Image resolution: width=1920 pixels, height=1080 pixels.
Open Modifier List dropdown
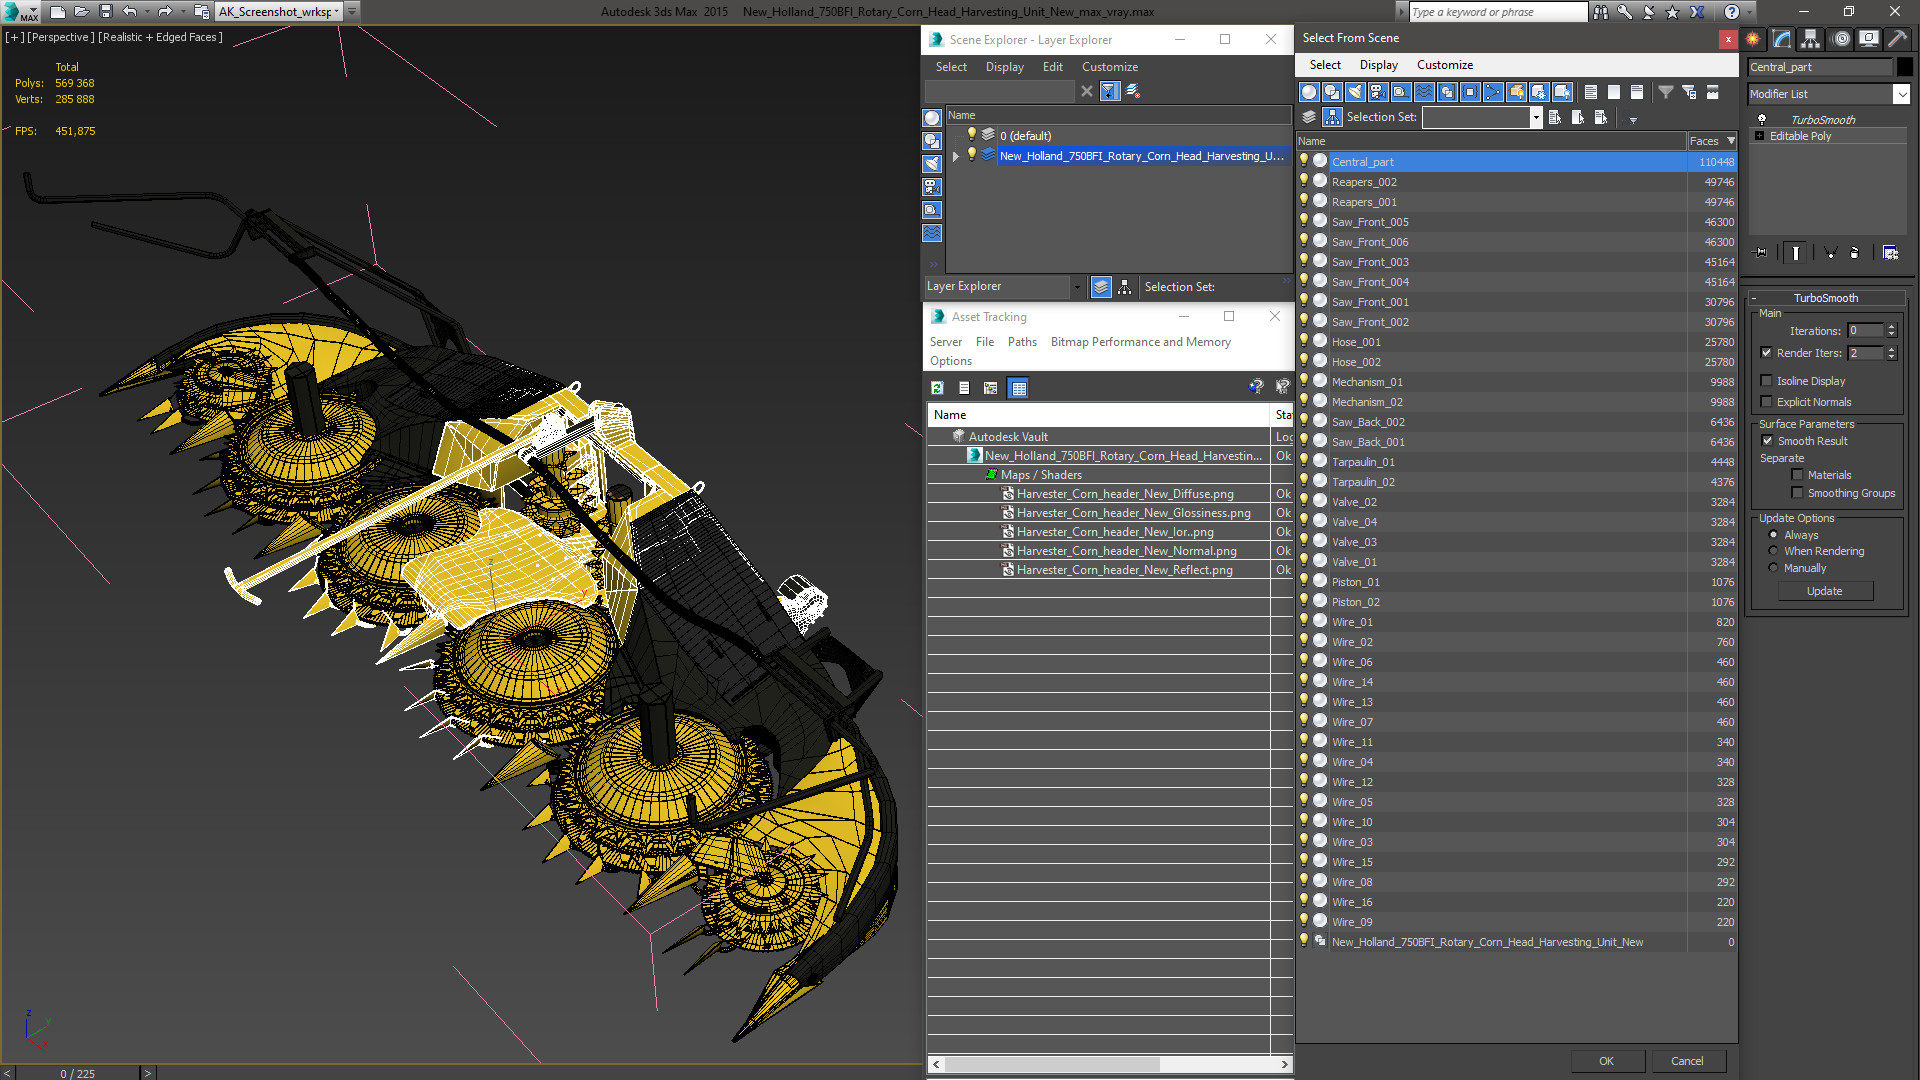point(1901,94)
